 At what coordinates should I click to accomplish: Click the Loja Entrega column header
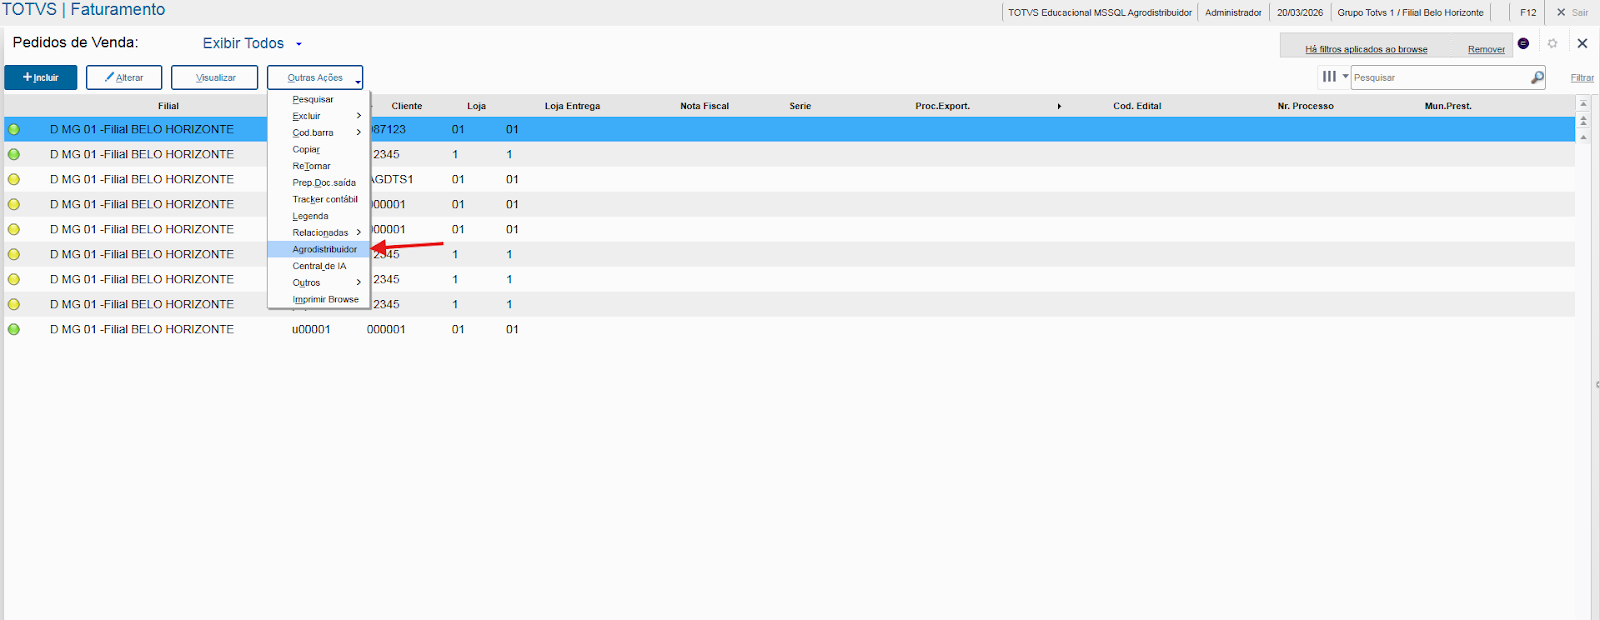coord(572,106)
